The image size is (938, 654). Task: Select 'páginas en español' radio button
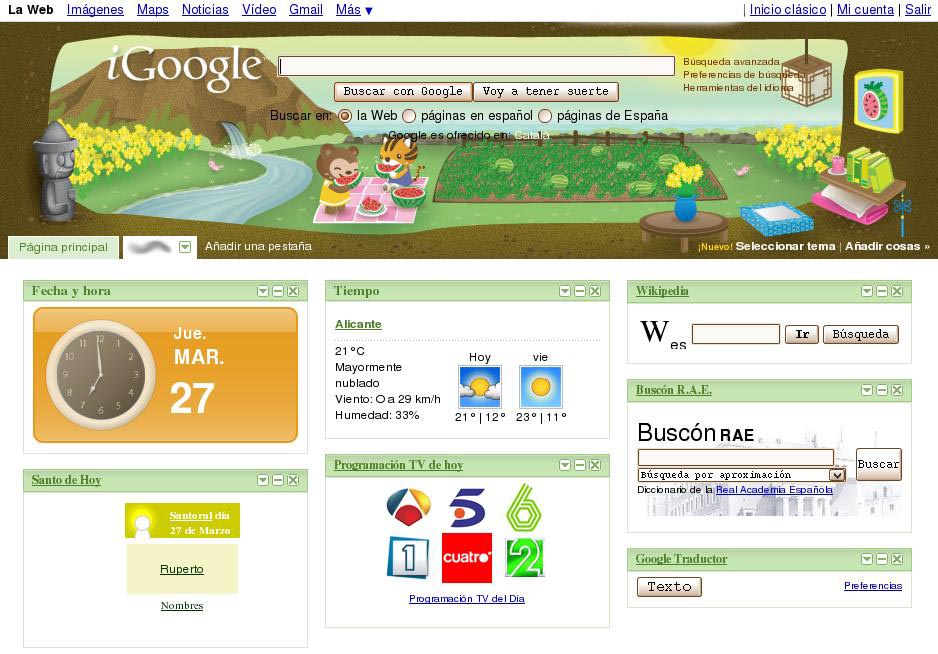409,116
